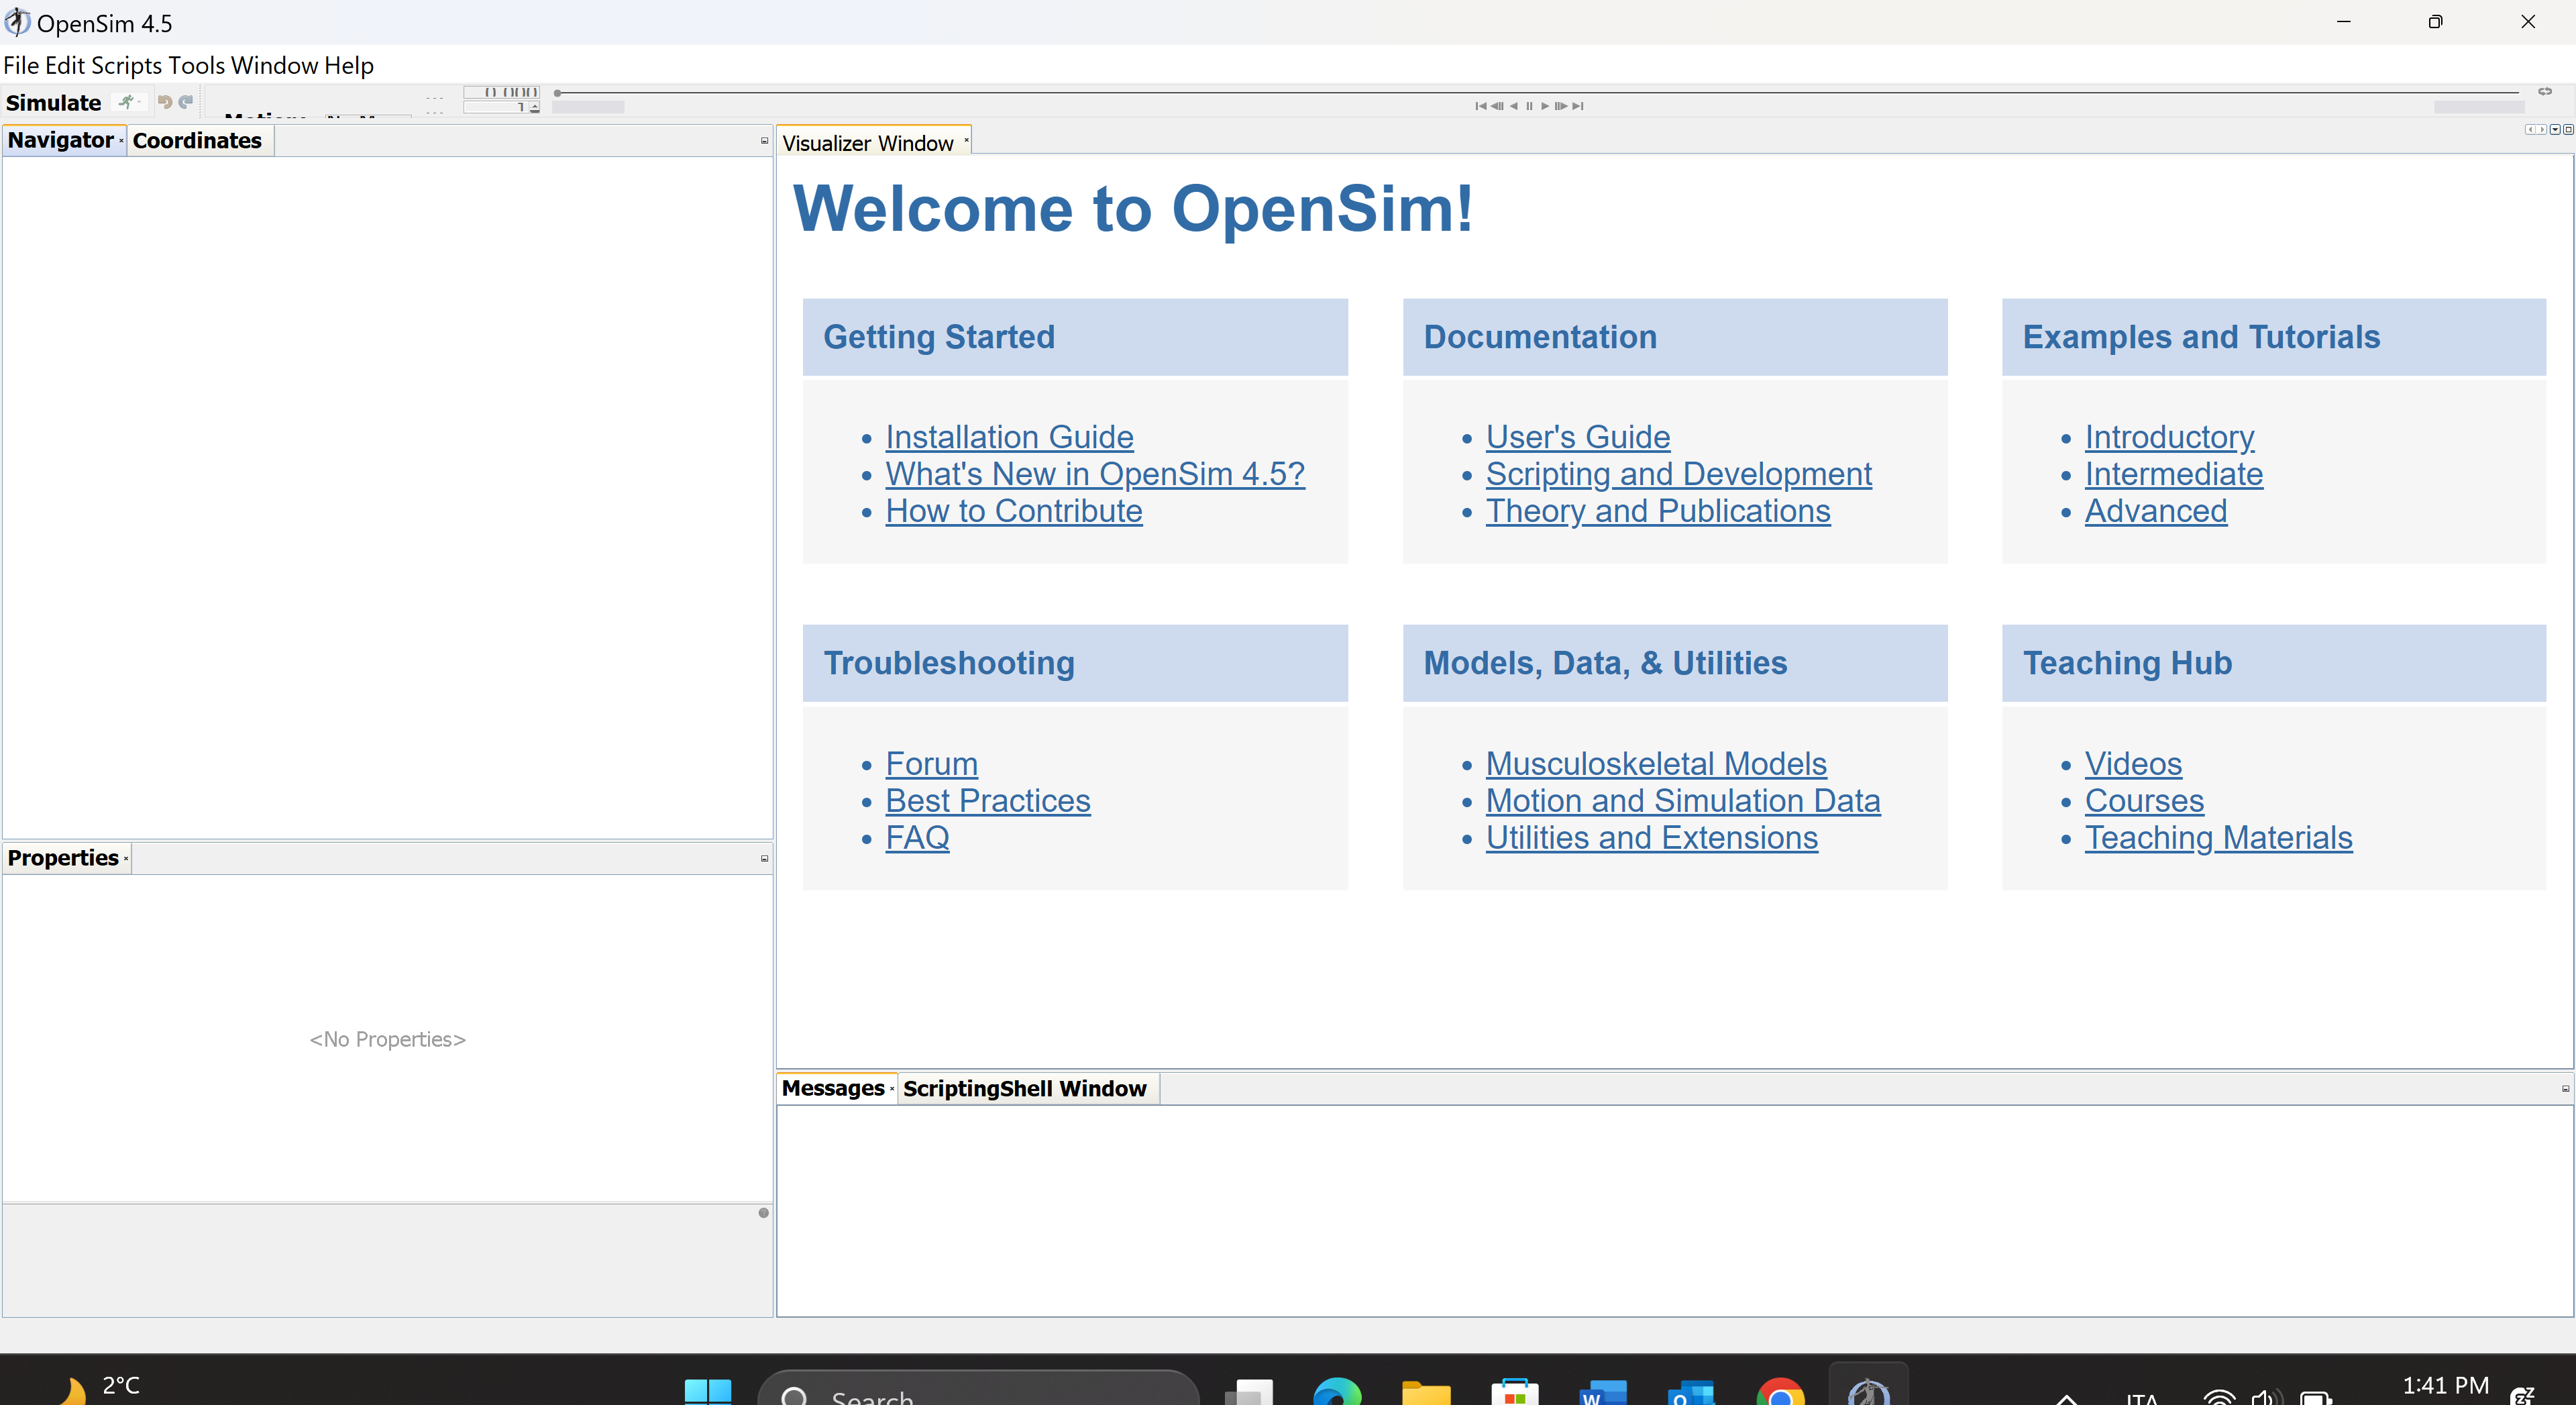The image size is (2576, 1405).
Task: Open the Scripts menu
Action: click(x=126, y=65)
